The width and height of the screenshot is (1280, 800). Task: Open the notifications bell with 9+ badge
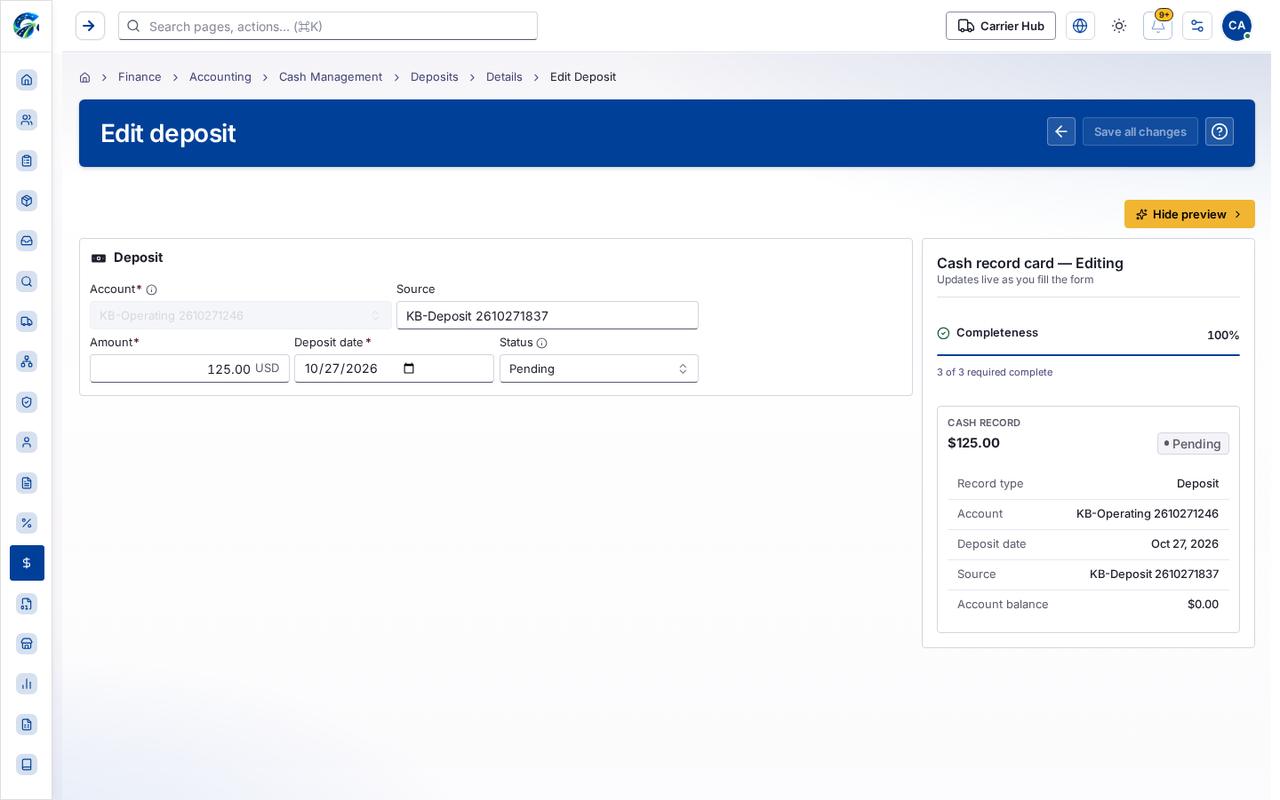1158,26
